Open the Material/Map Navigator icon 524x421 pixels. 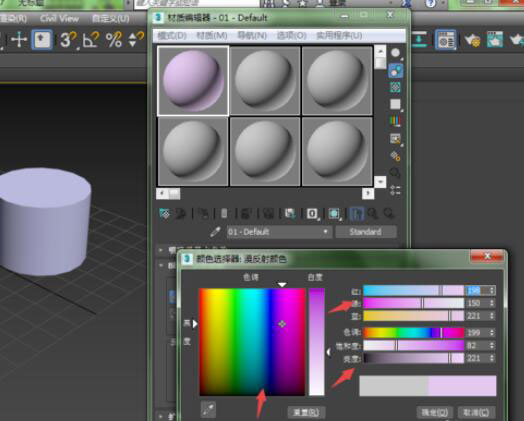[x=396, y=190]
